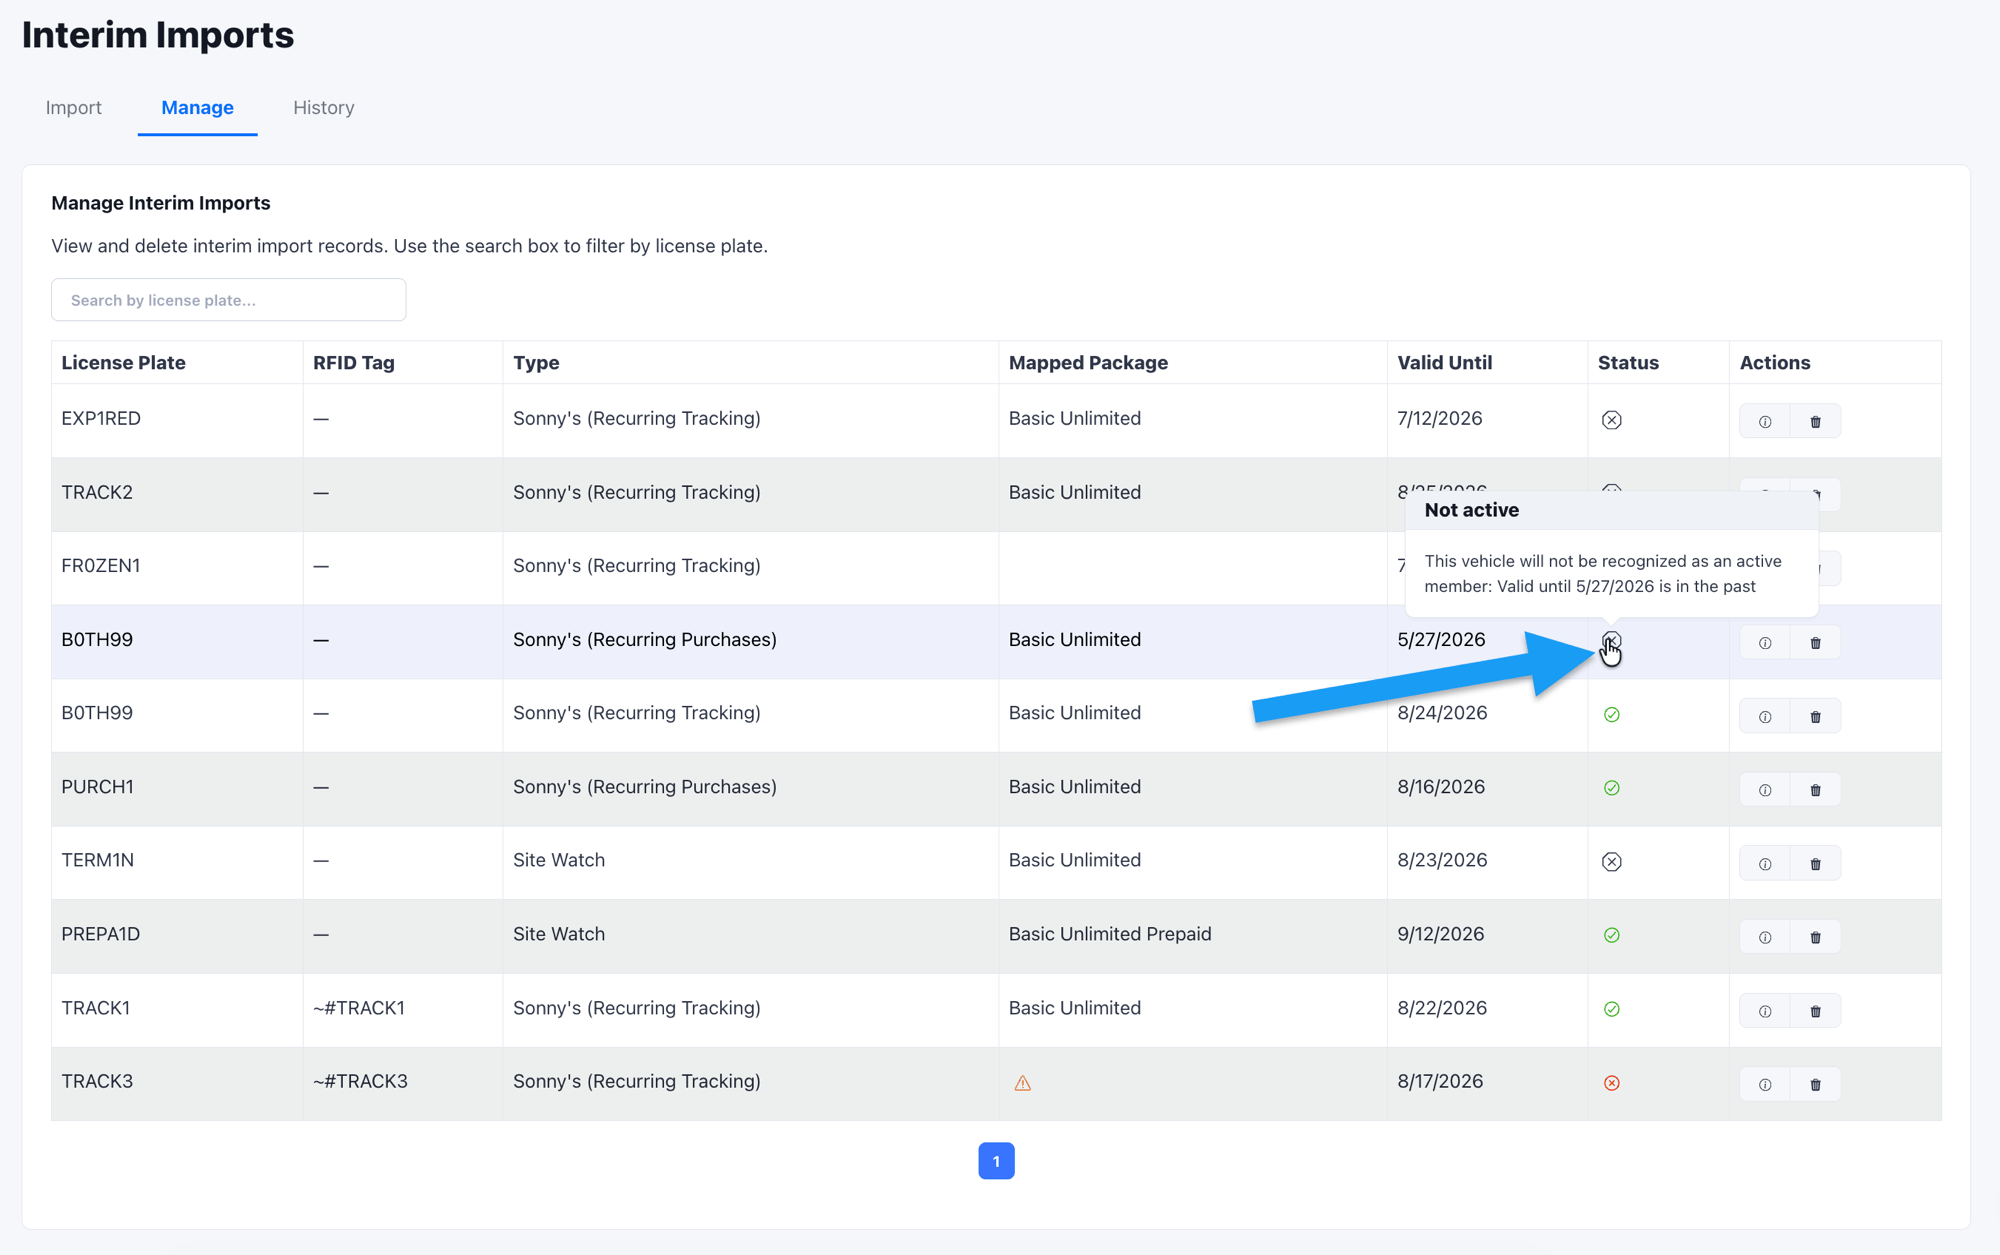
Task: Remove the TRACK3 import record
Action: click(1815, 1084)
